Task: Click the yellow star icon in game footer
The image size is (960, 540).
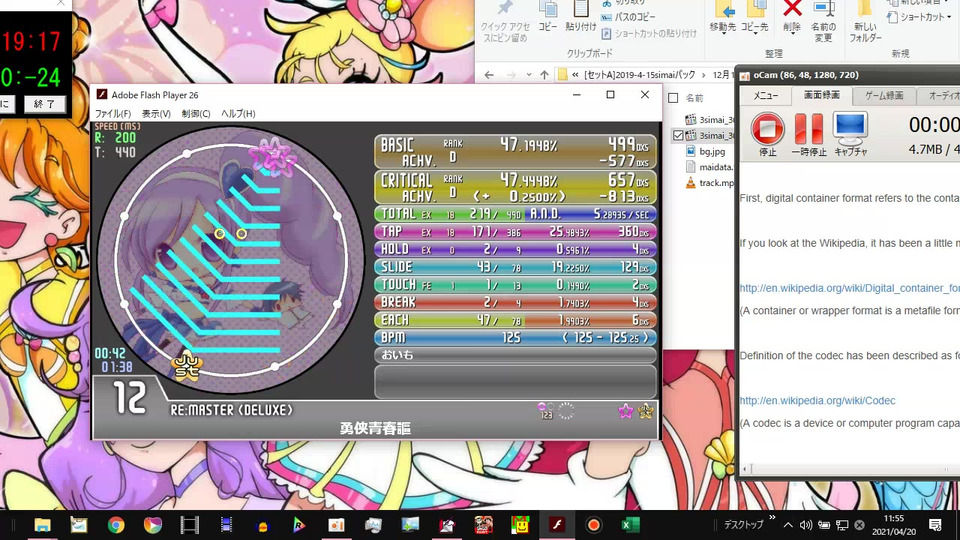Action: [x=645, y=411]
